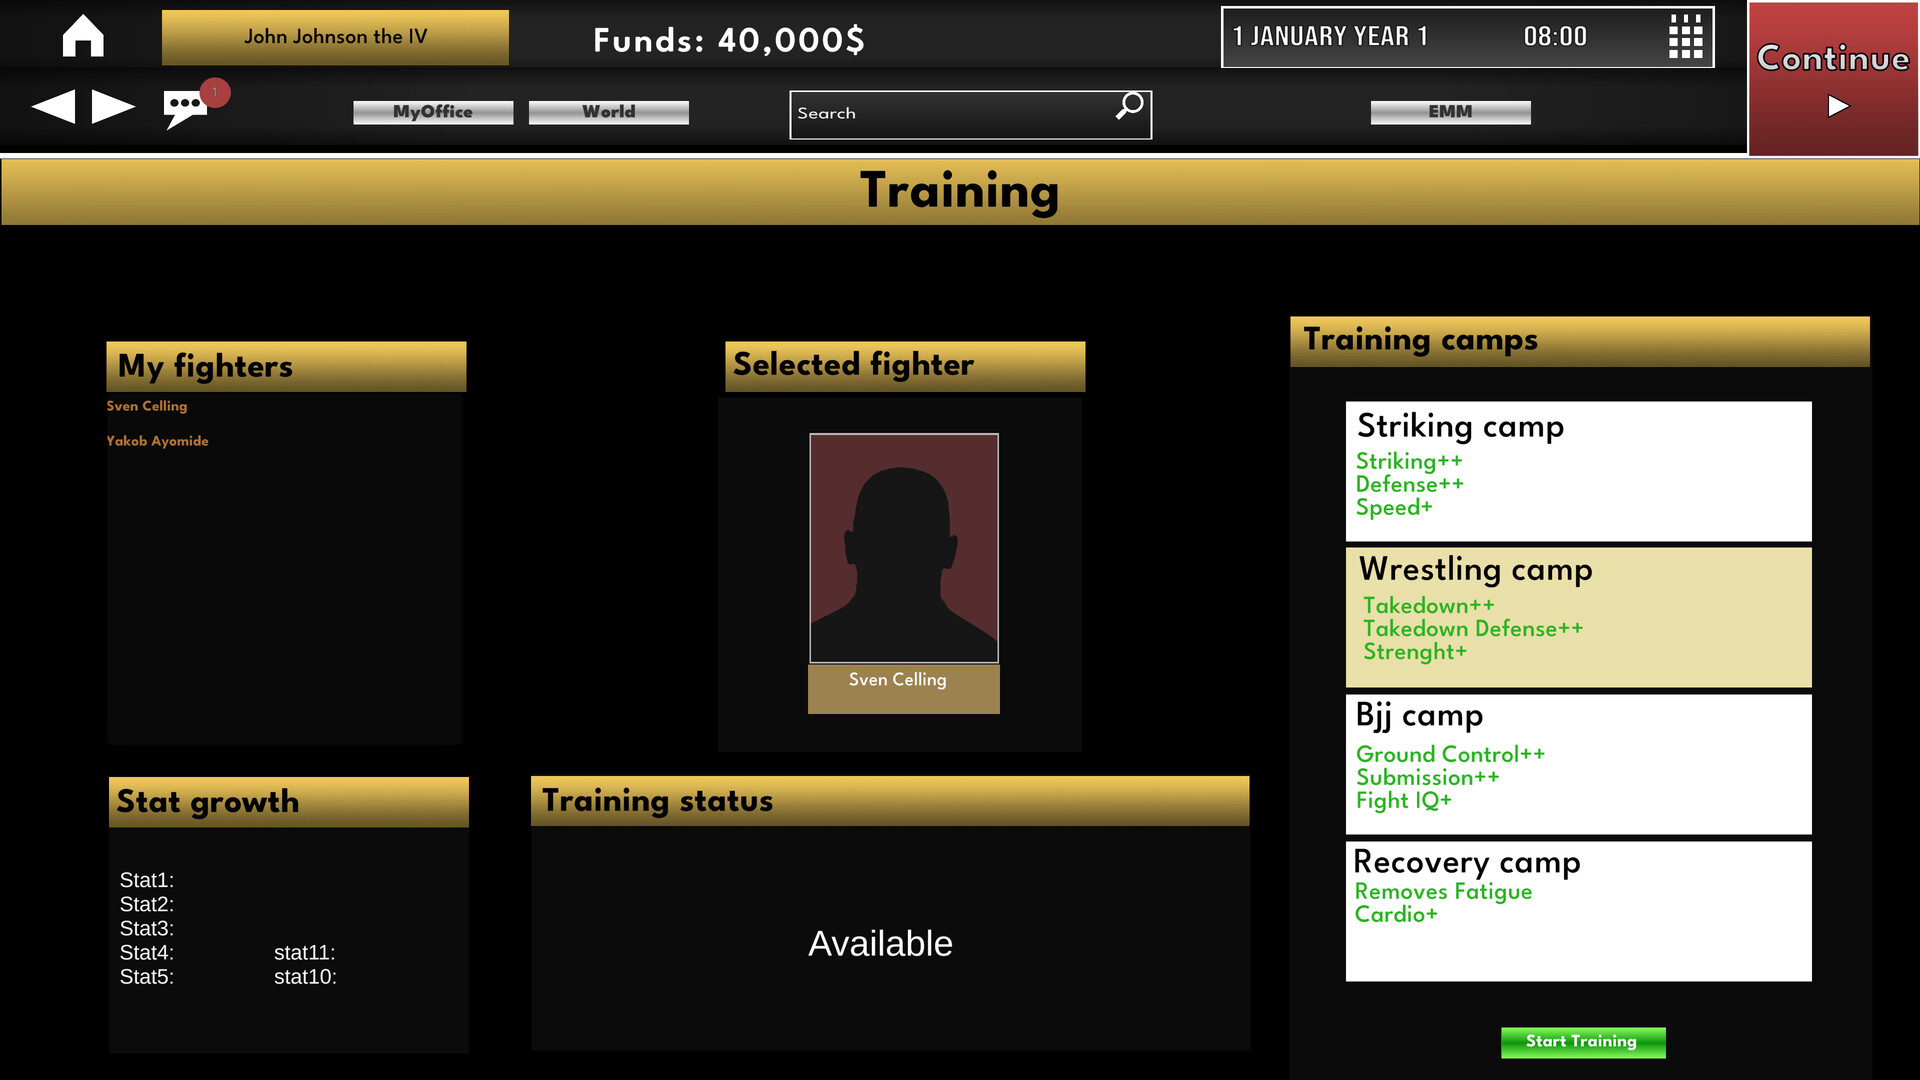Choose the Striking camp option
1920x1080 pixels.
(1578, 471)
